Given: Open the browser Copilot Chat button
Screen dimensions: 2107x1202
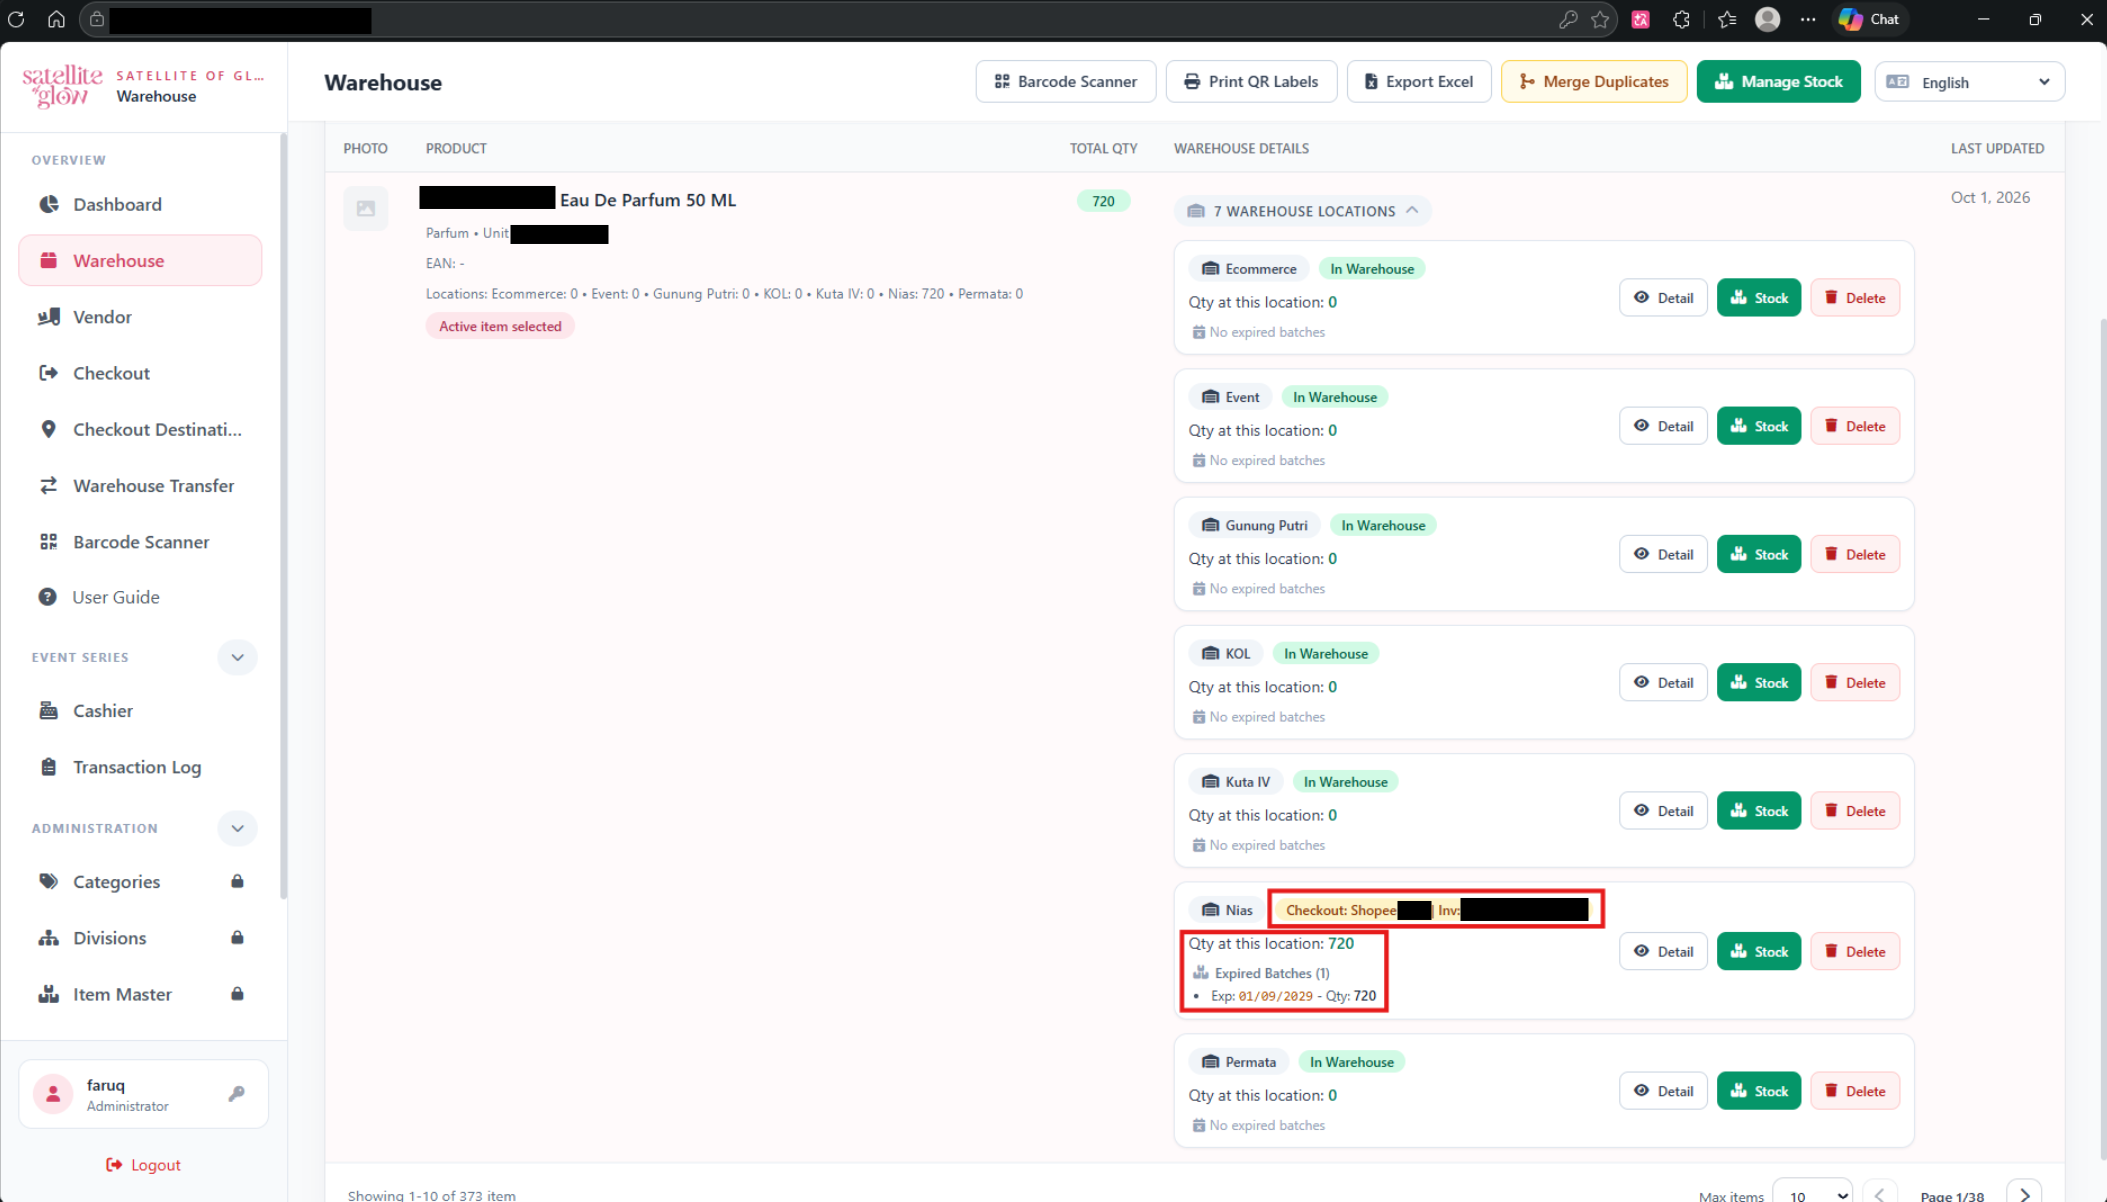Looking at the screenshot, I should click(1869, 19).
